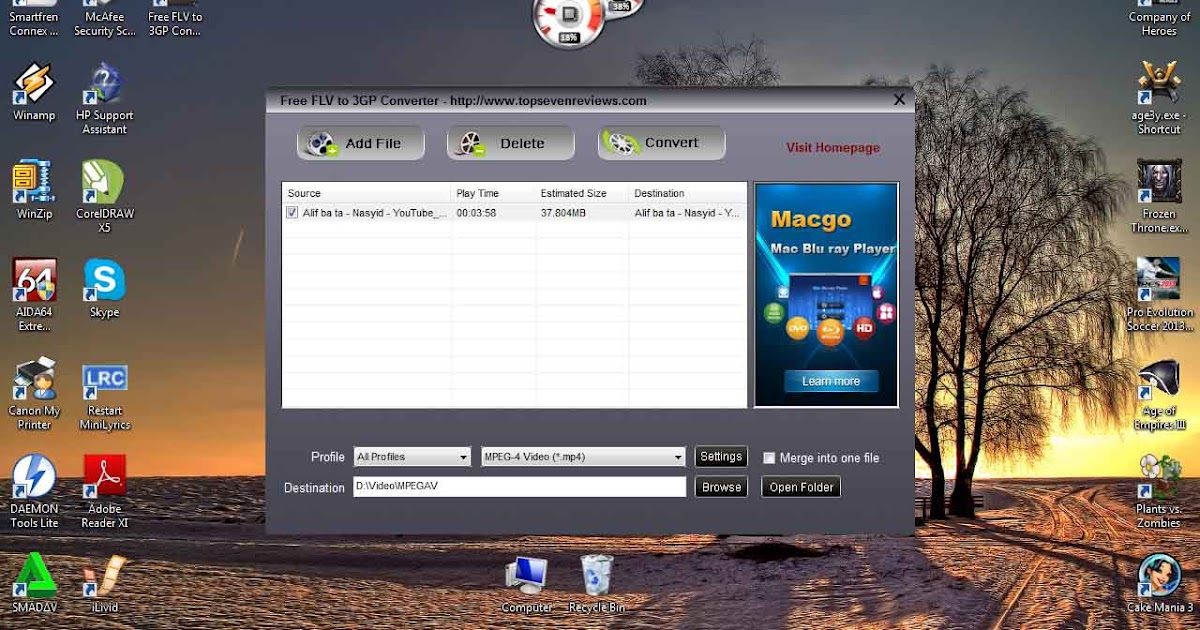The image size is (1200, 630).
Task: Open the Age of Empires III icon
Action: [1160, 393]
